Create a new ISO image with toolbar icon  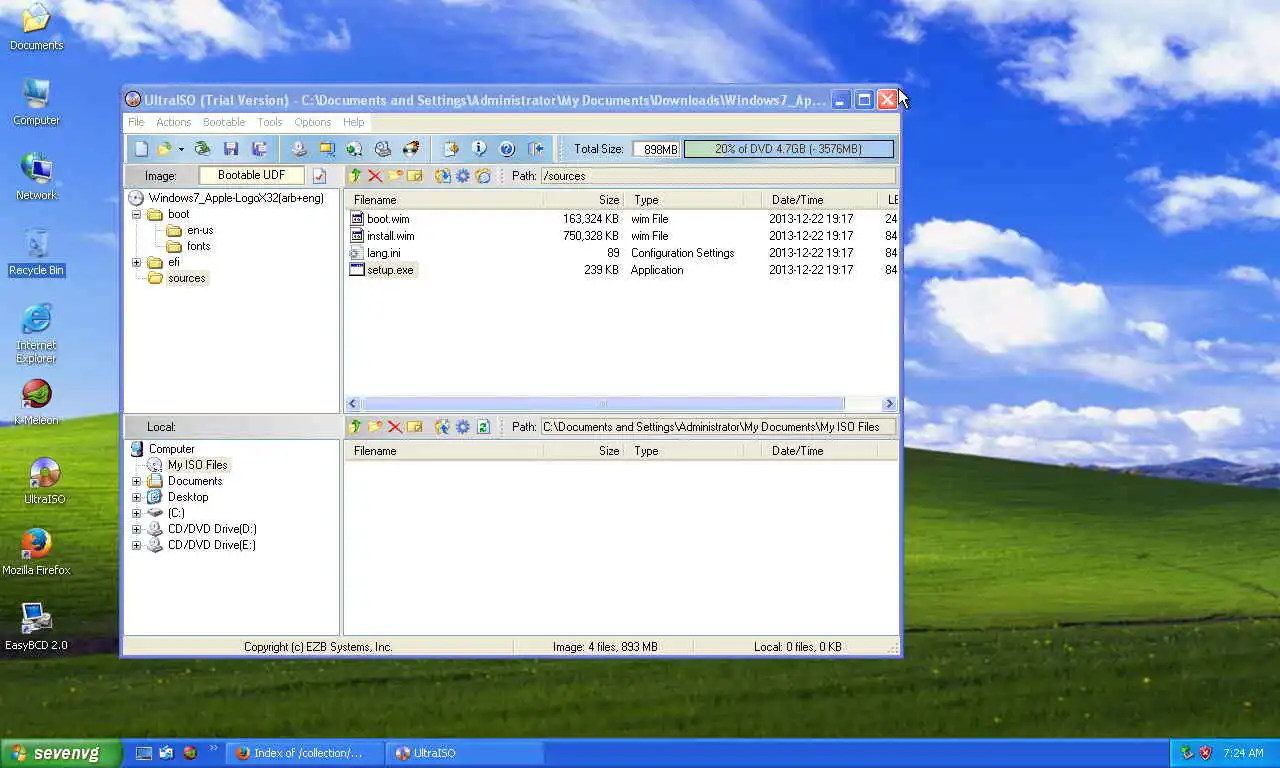tap(142, 149)
